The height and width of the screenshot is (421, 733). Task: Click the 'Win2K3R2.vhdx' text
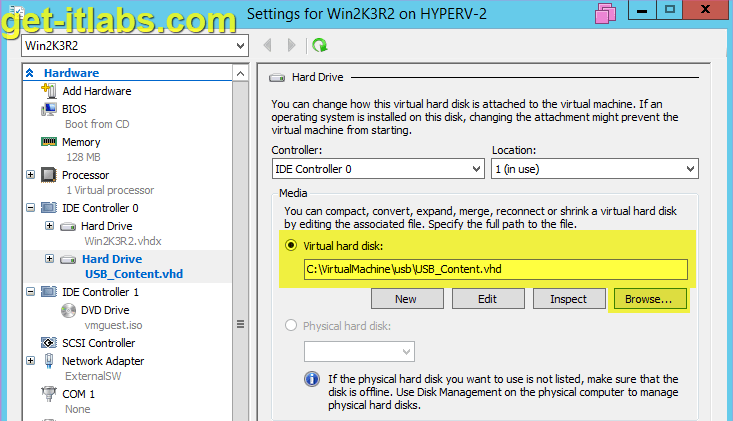point(123,241)
